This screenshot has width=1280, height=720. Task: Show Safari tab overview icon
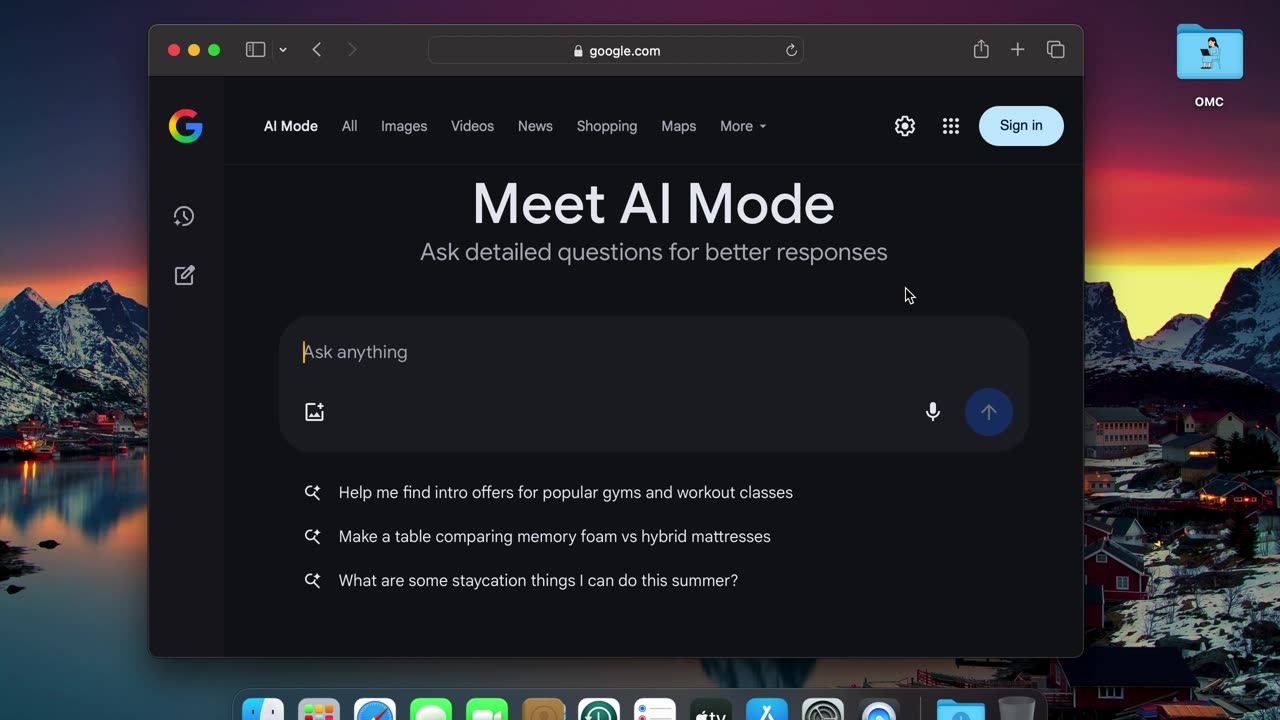[x=1056, y=50]
